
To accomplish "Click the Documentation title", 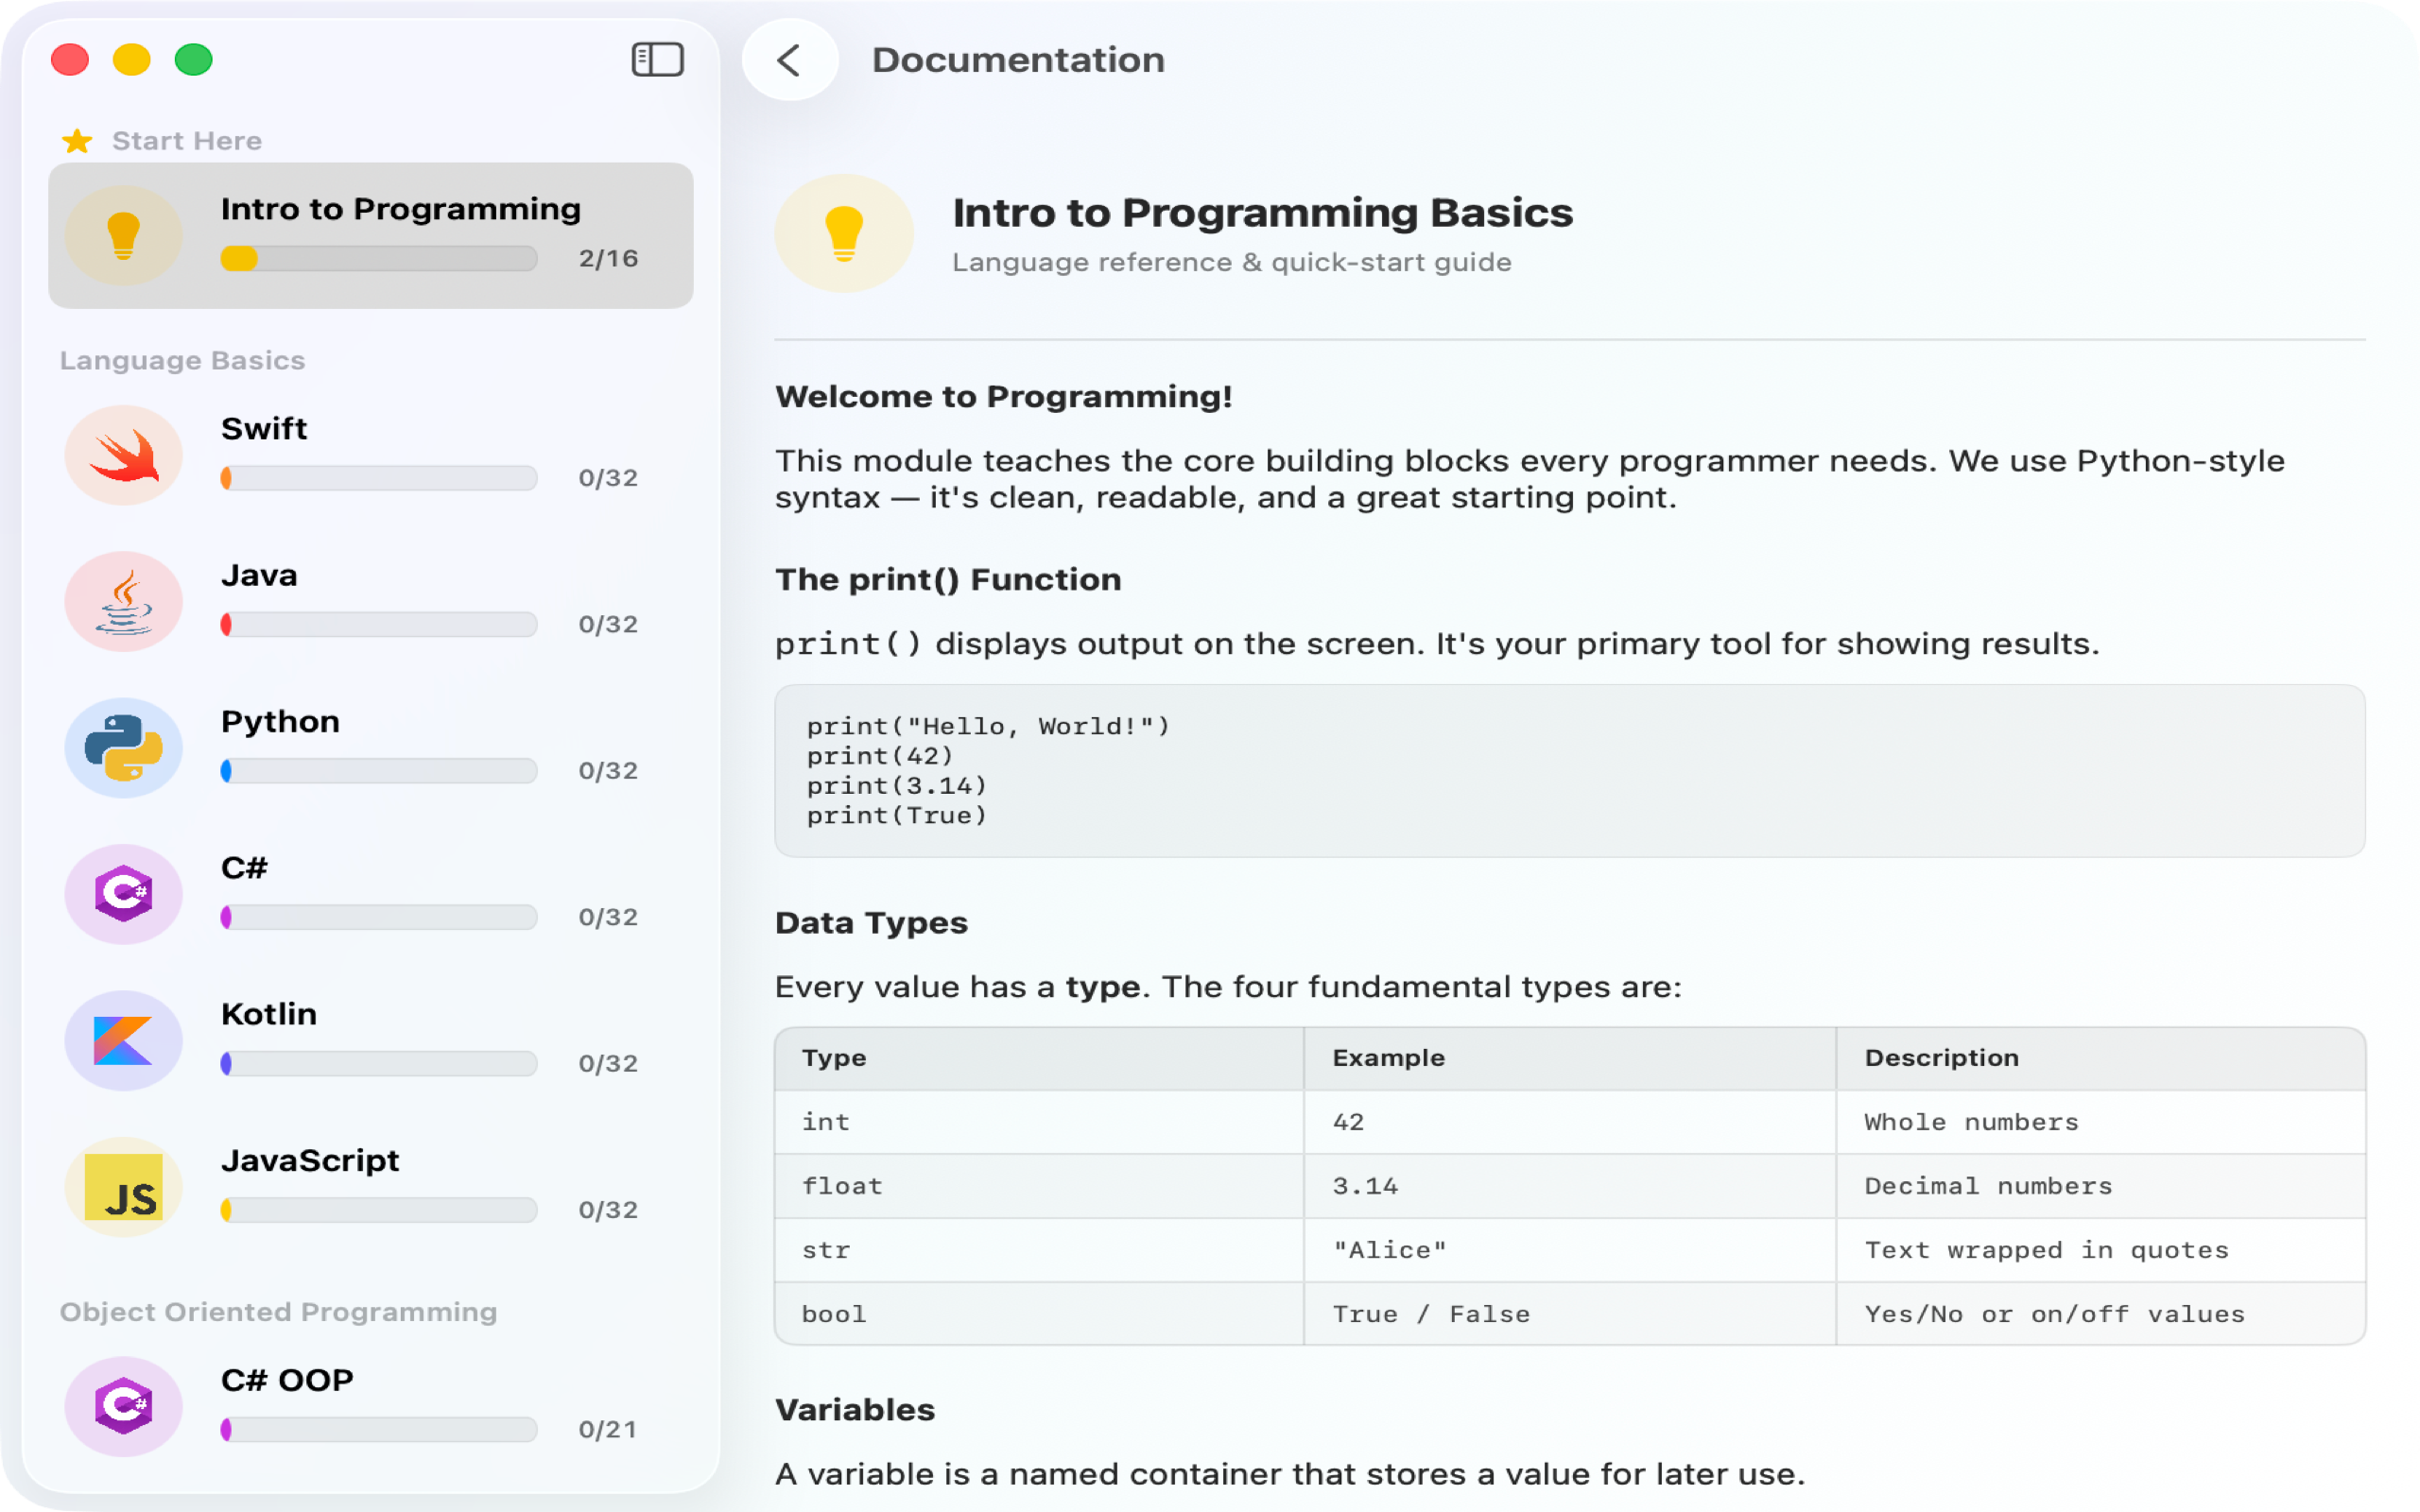I will pos(1018,60).
